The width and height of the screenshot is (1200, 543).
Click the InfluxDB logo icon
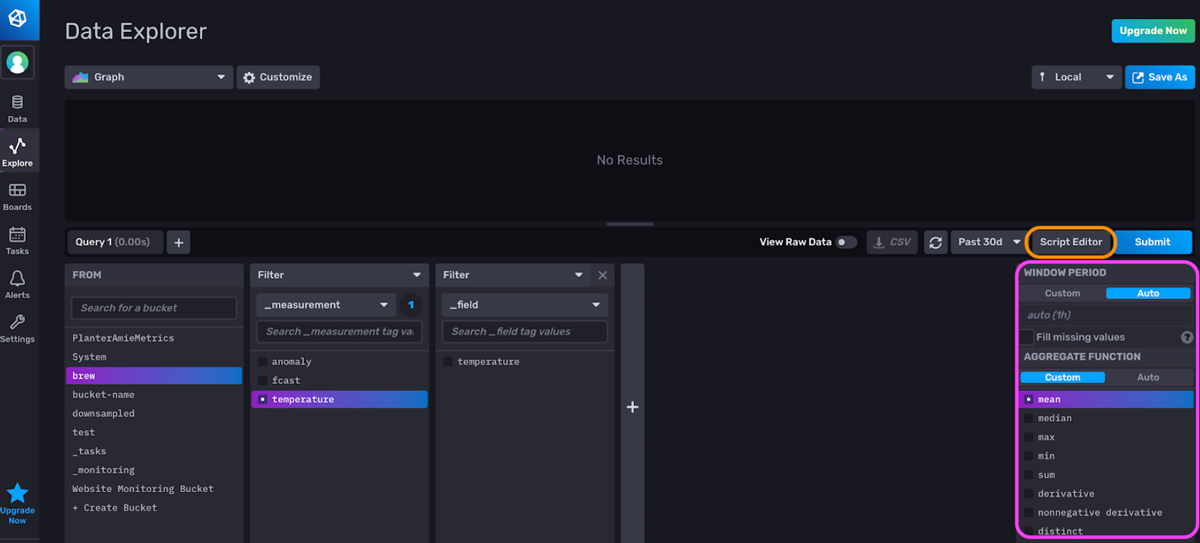[19, 18]
